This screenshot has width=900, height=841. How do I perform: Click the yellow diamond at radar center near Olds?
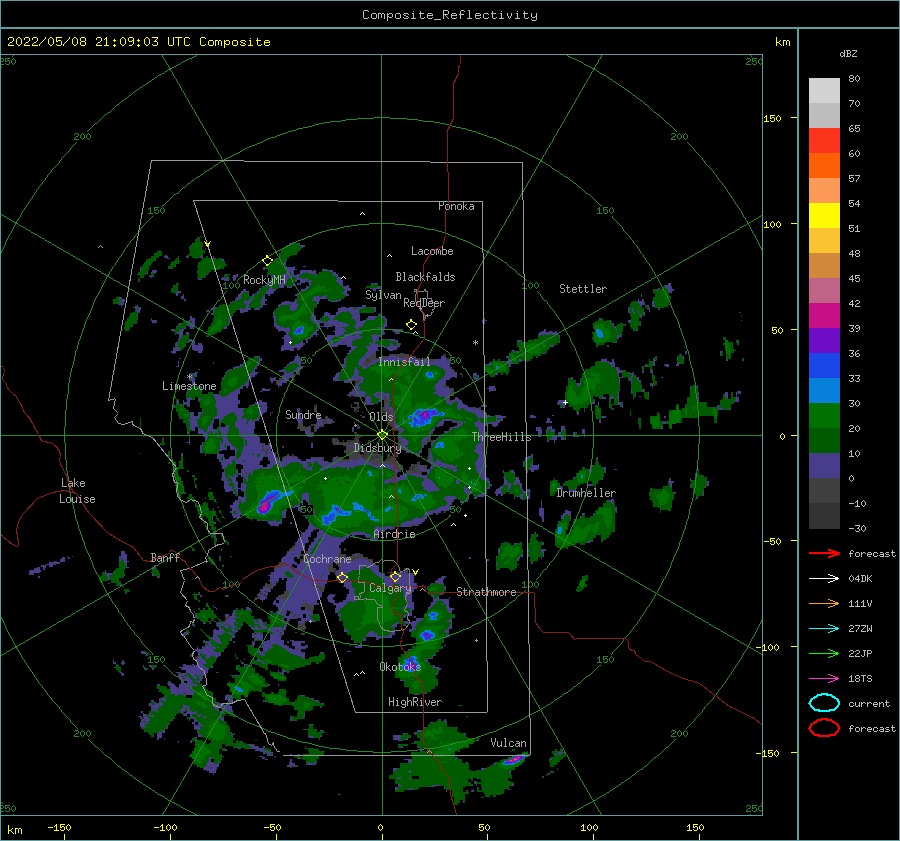pos(382,435)
